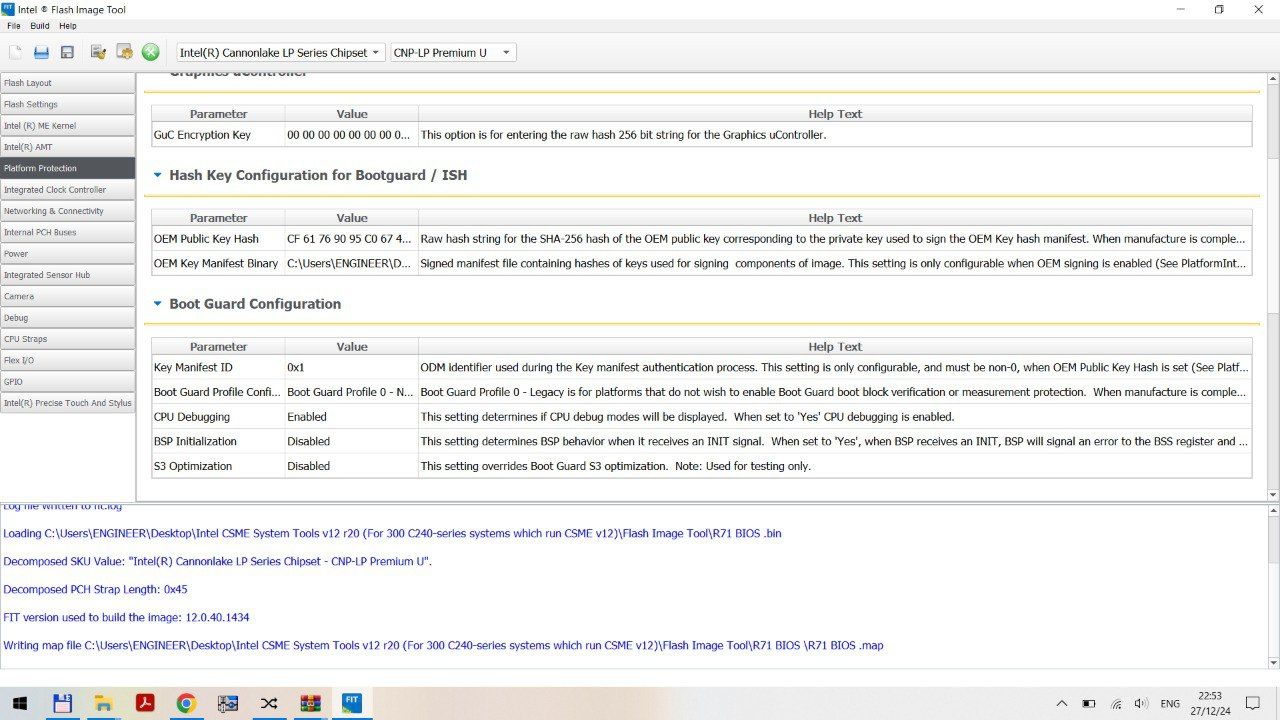Viewport: 1280px width, 720px height.
Task: Click the FIT app taskbar icon
Action: (x=352, y=703)
